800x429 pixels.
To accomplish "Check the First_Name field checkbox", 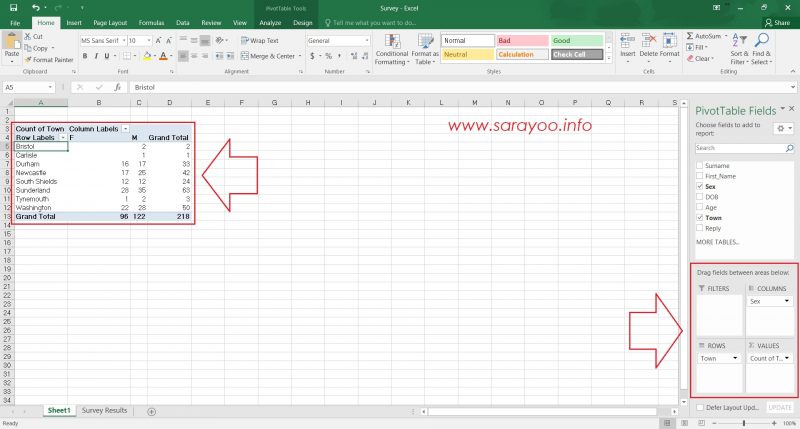I will pos(699,176).
